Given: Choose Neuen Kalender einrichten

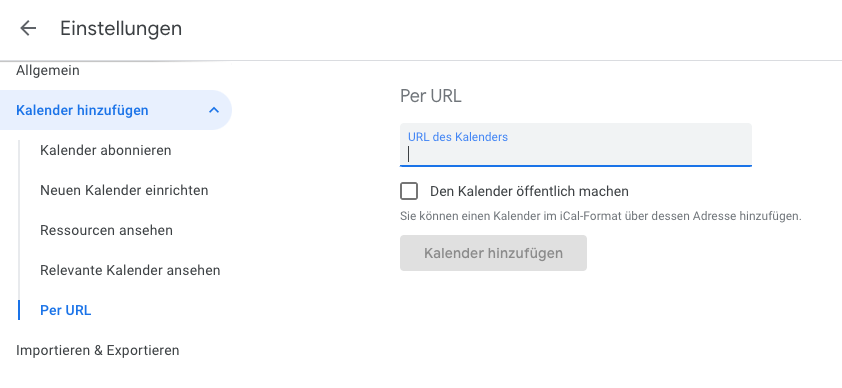Looking at the screenshot, I should point(124,191).
